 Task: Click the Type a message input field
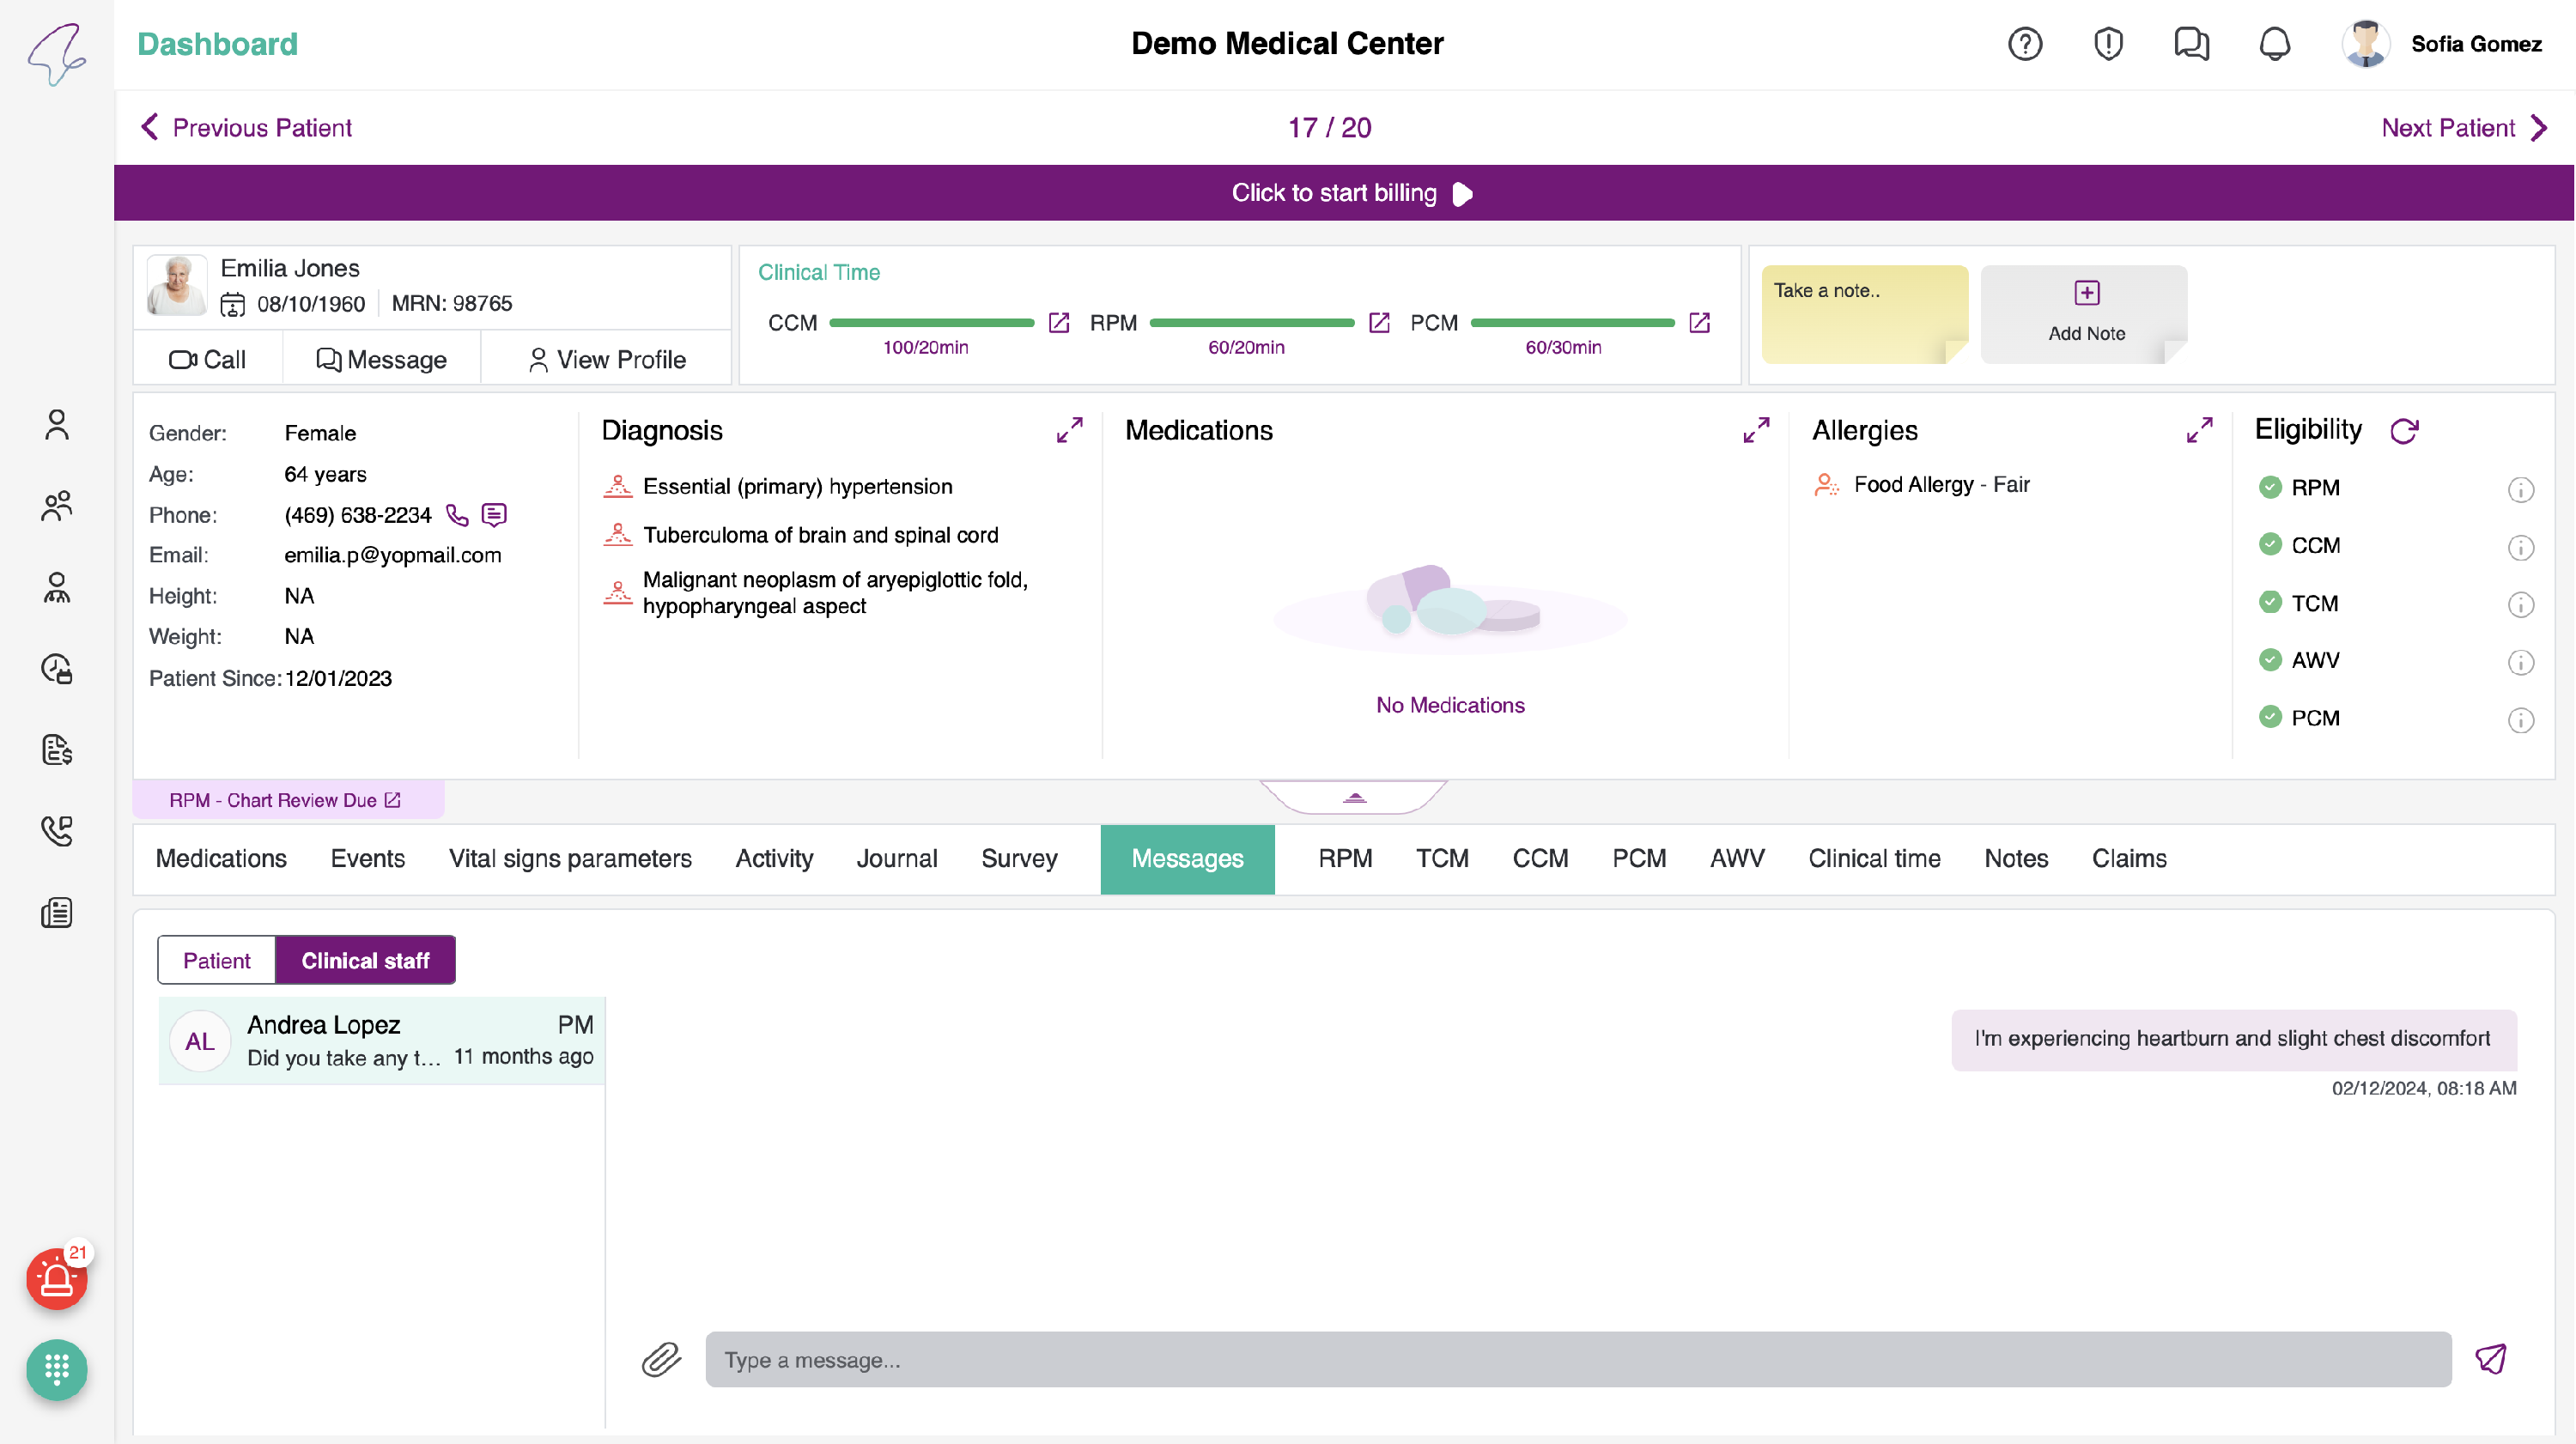coord(1578,1359)
